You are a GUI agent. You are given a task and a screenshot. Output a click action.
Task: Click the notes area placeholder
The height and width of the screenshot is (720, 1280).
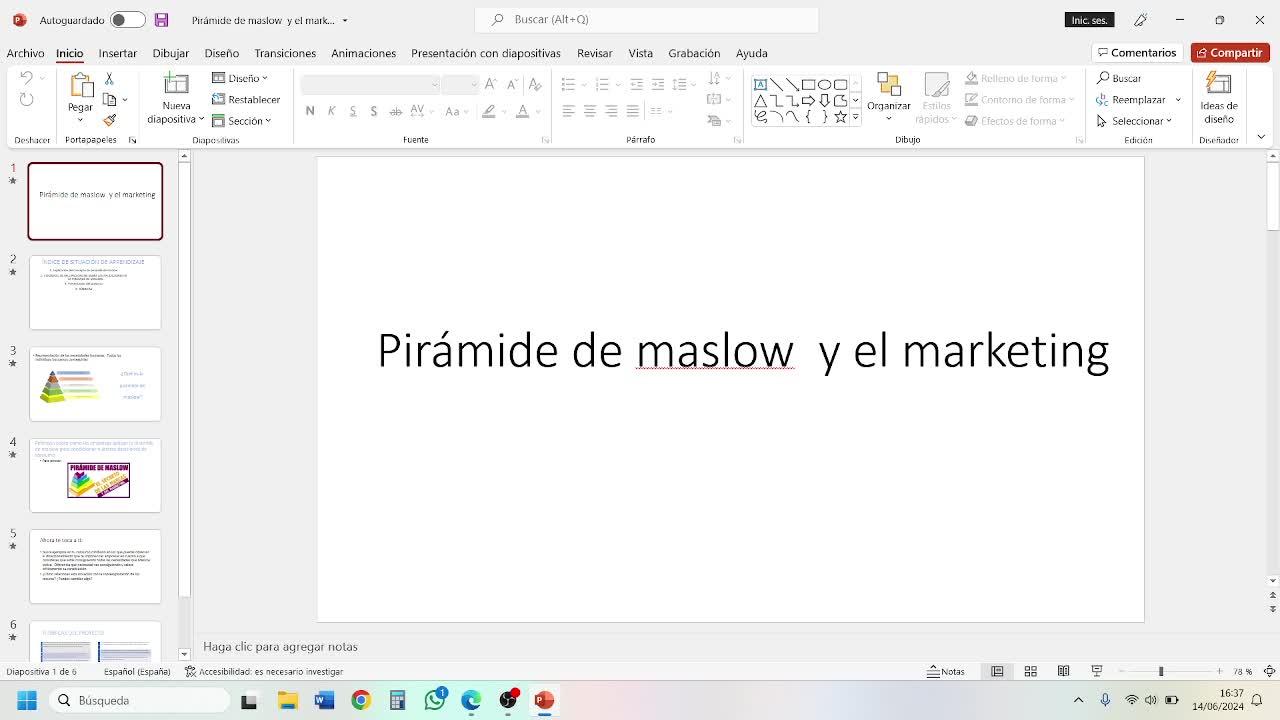280,647
